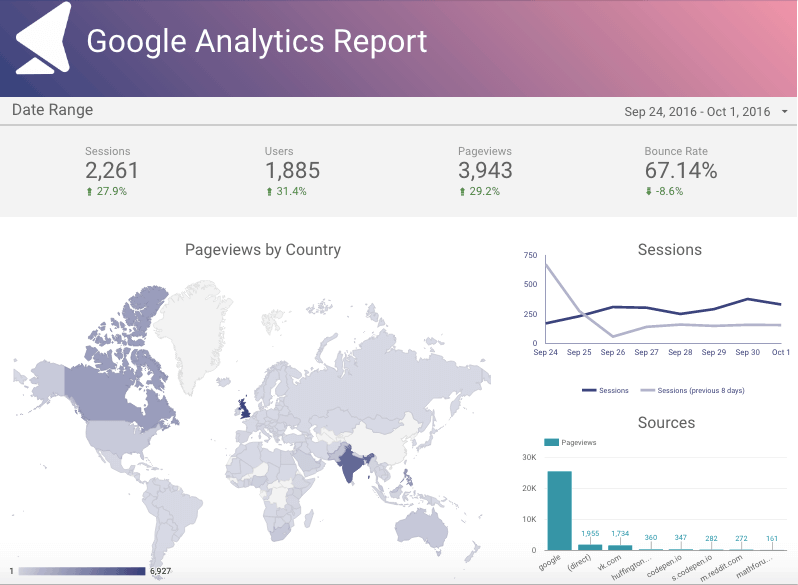Select Australia on the world map
This screenshot has width=798, height=585.
pos(421,527)
